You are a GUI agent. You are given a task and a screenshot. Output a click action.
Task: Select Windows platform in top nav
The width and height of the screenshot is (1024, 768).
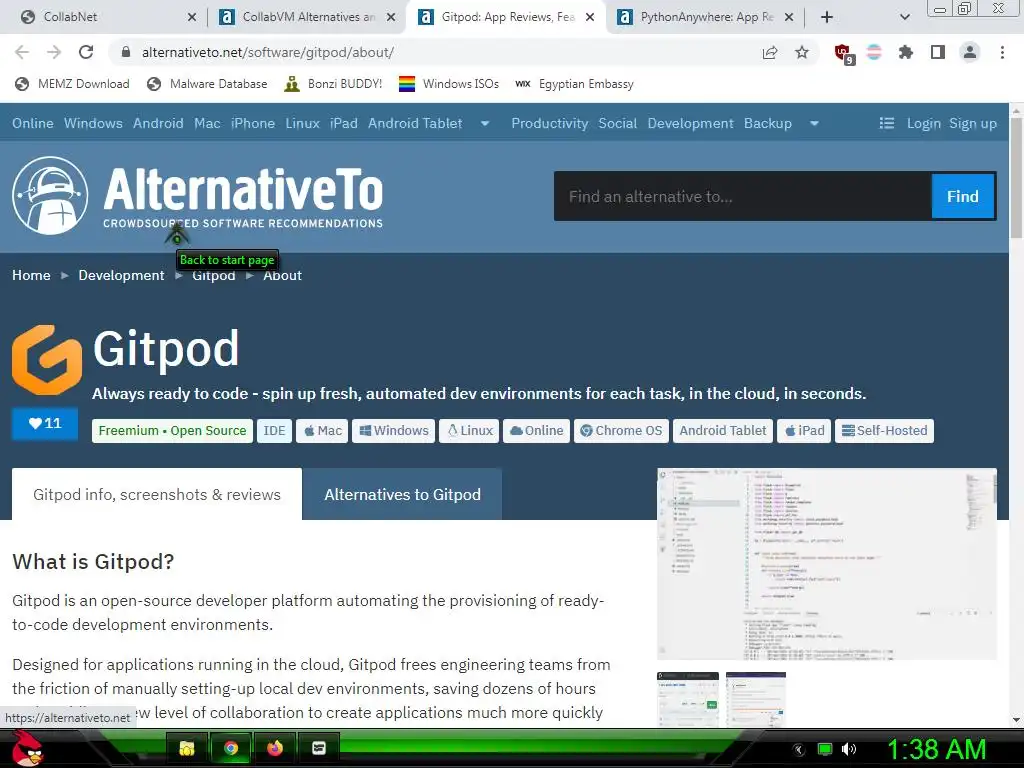(x=93, y=123)
